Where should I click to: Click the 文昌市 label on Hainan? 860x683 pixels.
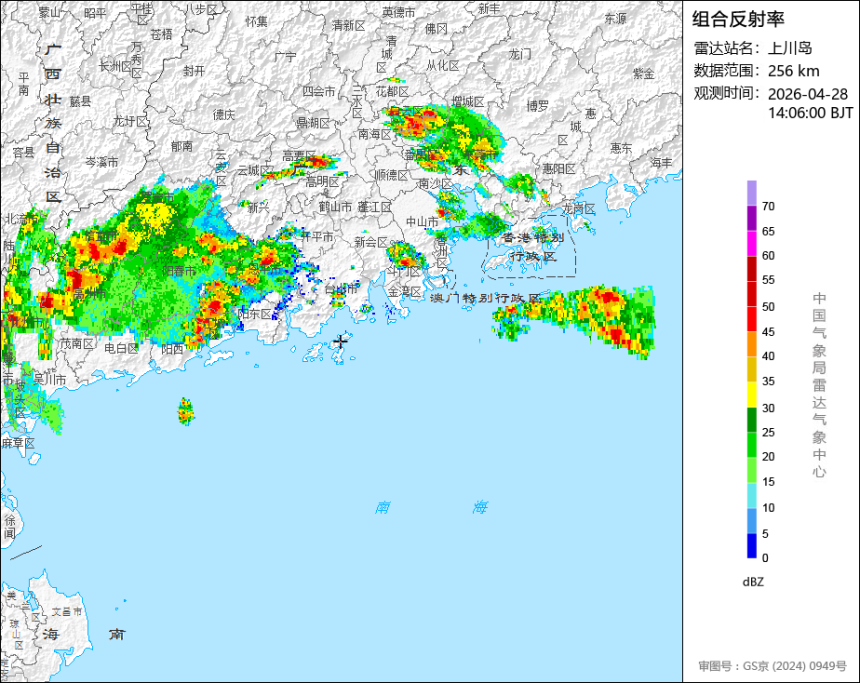click(67, 611)
